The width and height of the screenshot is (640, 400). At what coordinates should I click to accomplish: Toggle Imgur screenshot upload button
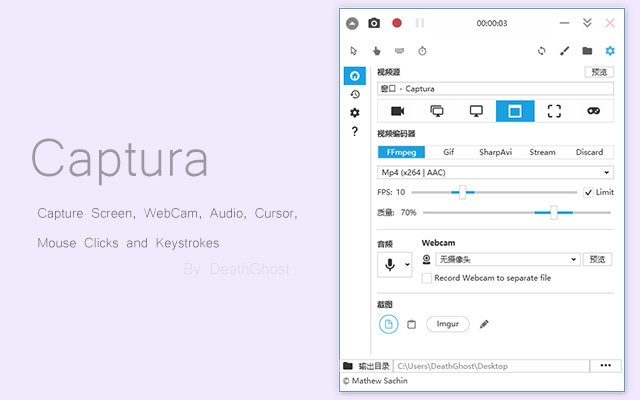pyautogui.click(x=448, y=324)
